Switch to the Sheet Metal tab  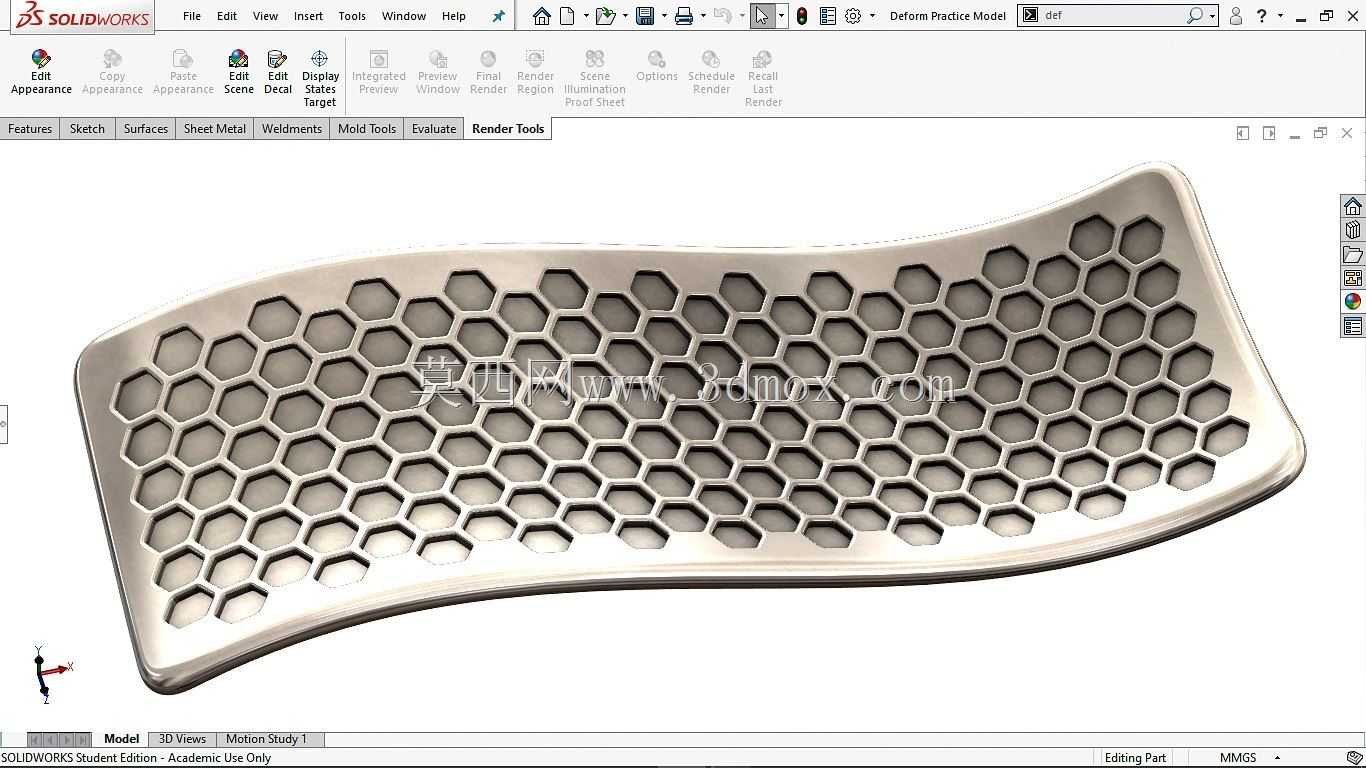click(215, 129)
